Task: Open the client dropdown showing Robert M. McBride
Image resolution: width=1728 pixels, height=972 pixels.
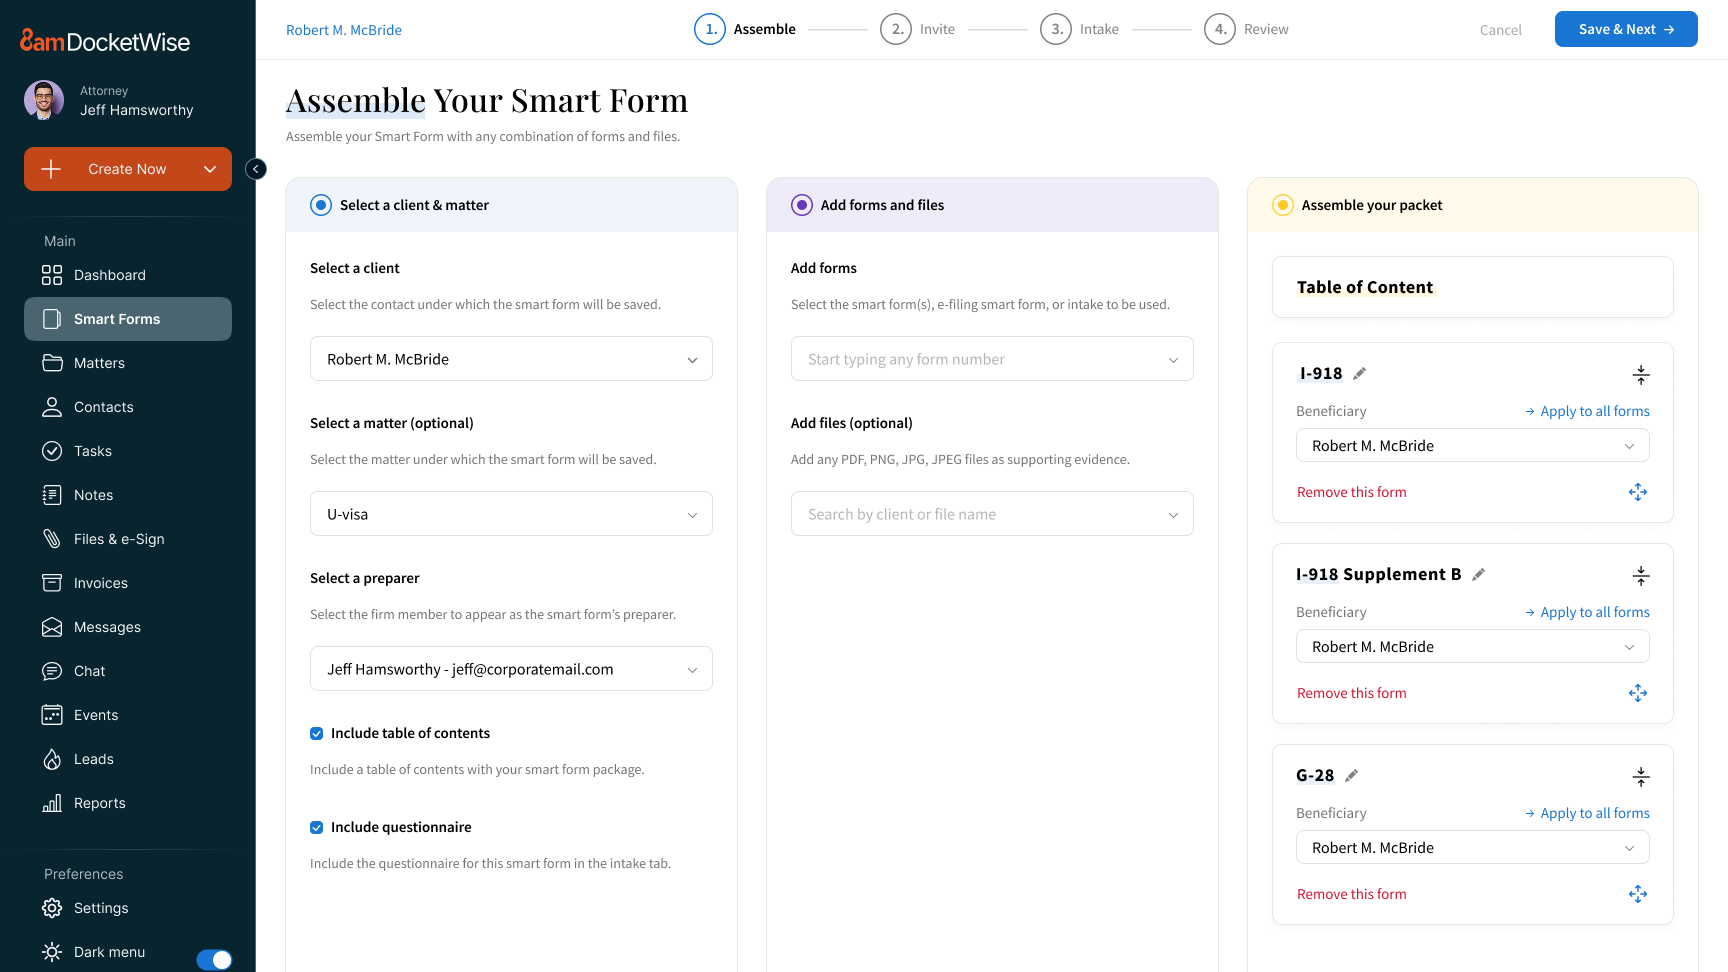Action: (x=511, y=358)
